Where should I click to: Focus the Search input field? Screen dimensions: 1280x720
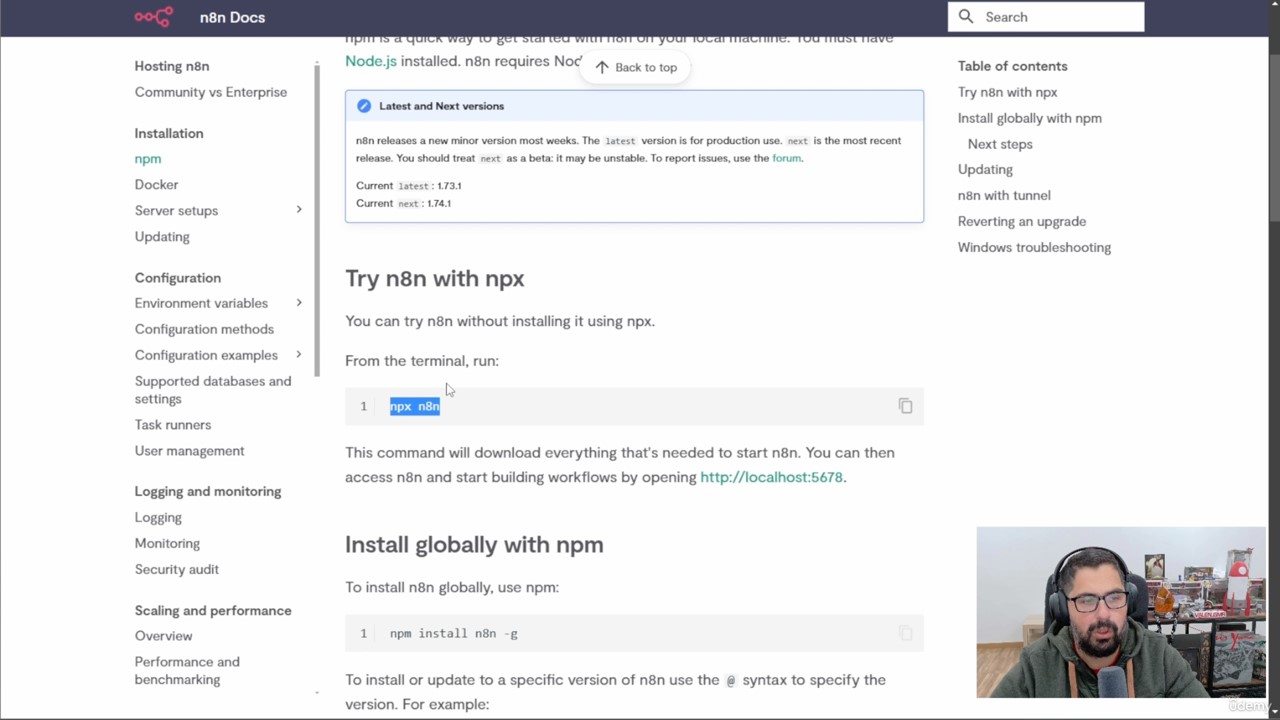coord(1046,17)
